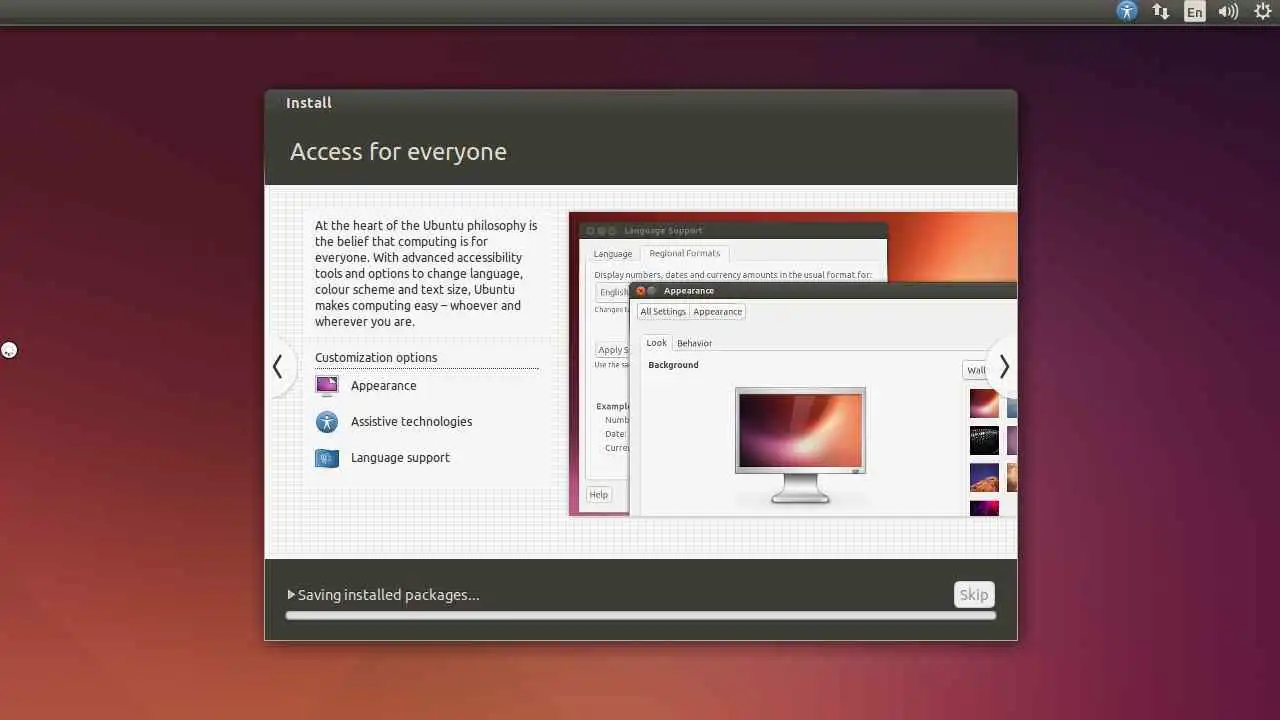
Task: Click the Install window title
Action: (x=309, y=103)
